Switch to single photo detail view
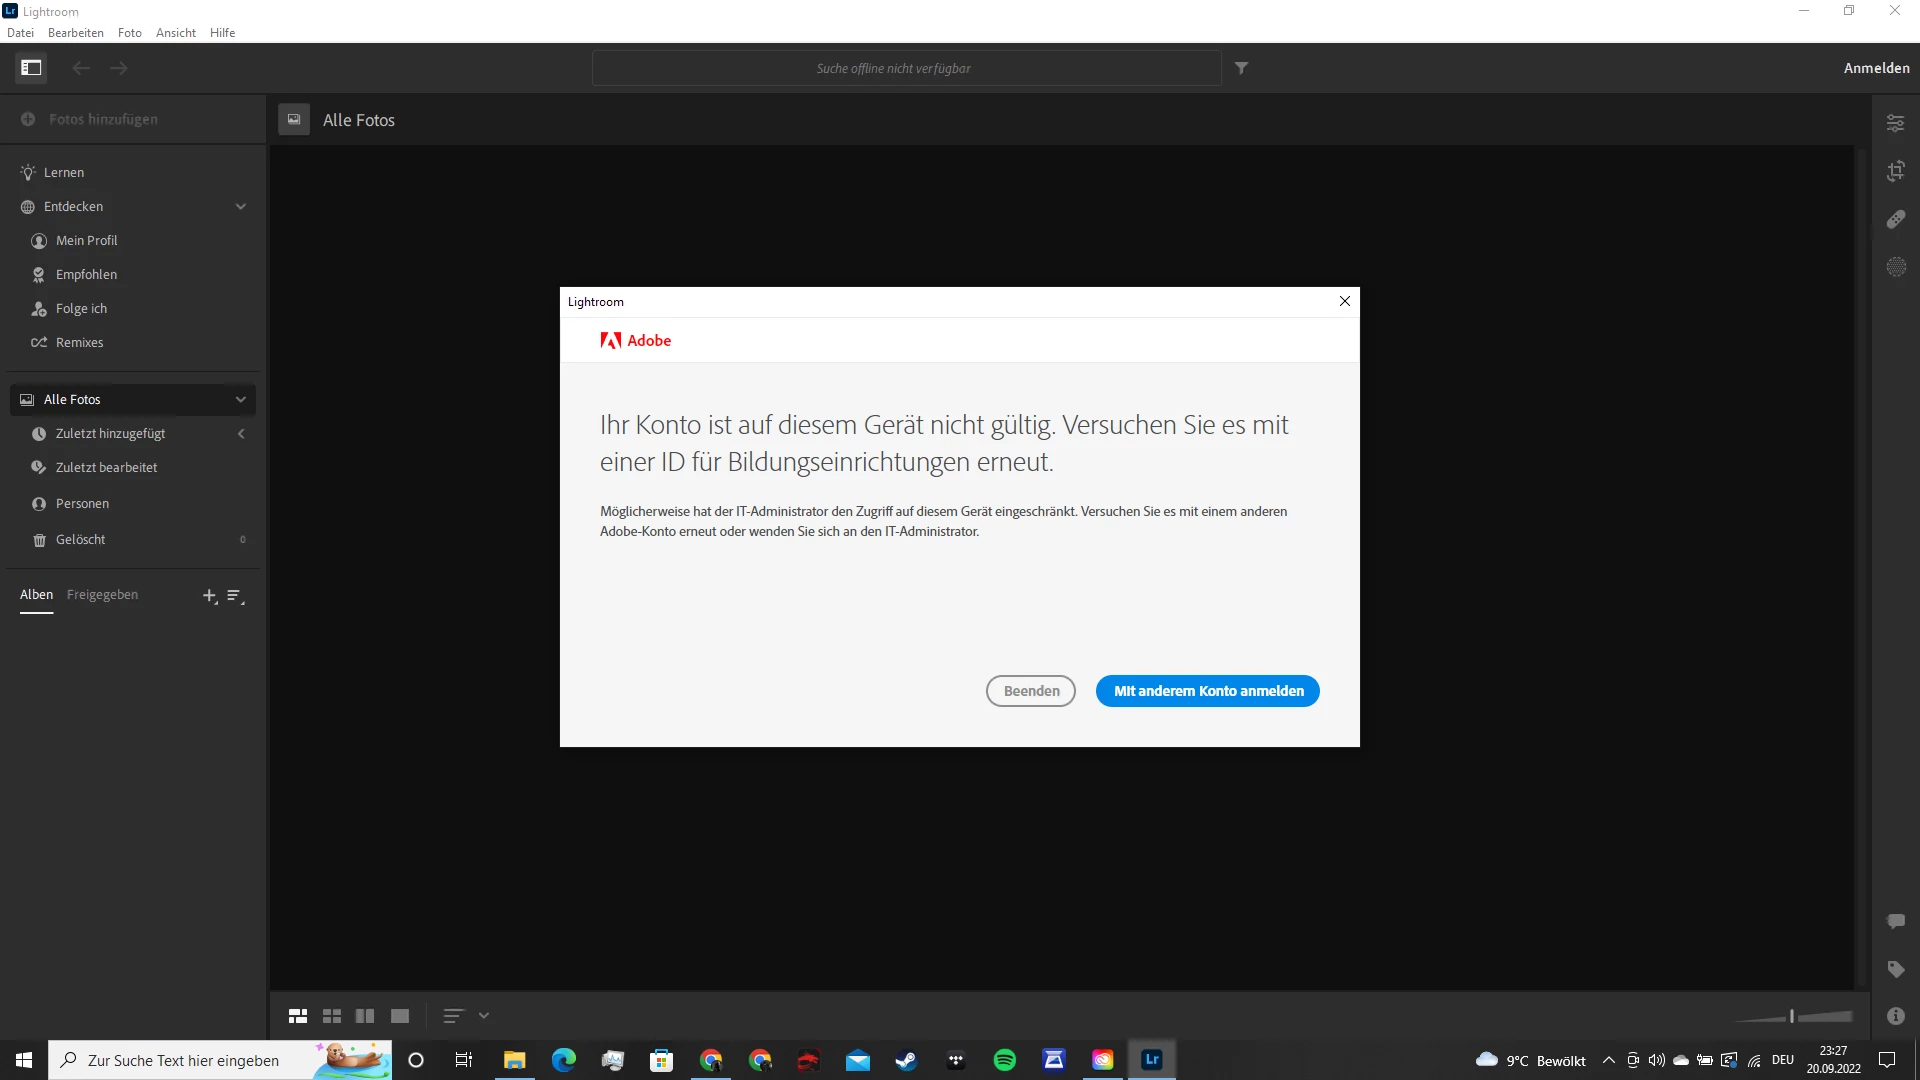 point(400,1016)
